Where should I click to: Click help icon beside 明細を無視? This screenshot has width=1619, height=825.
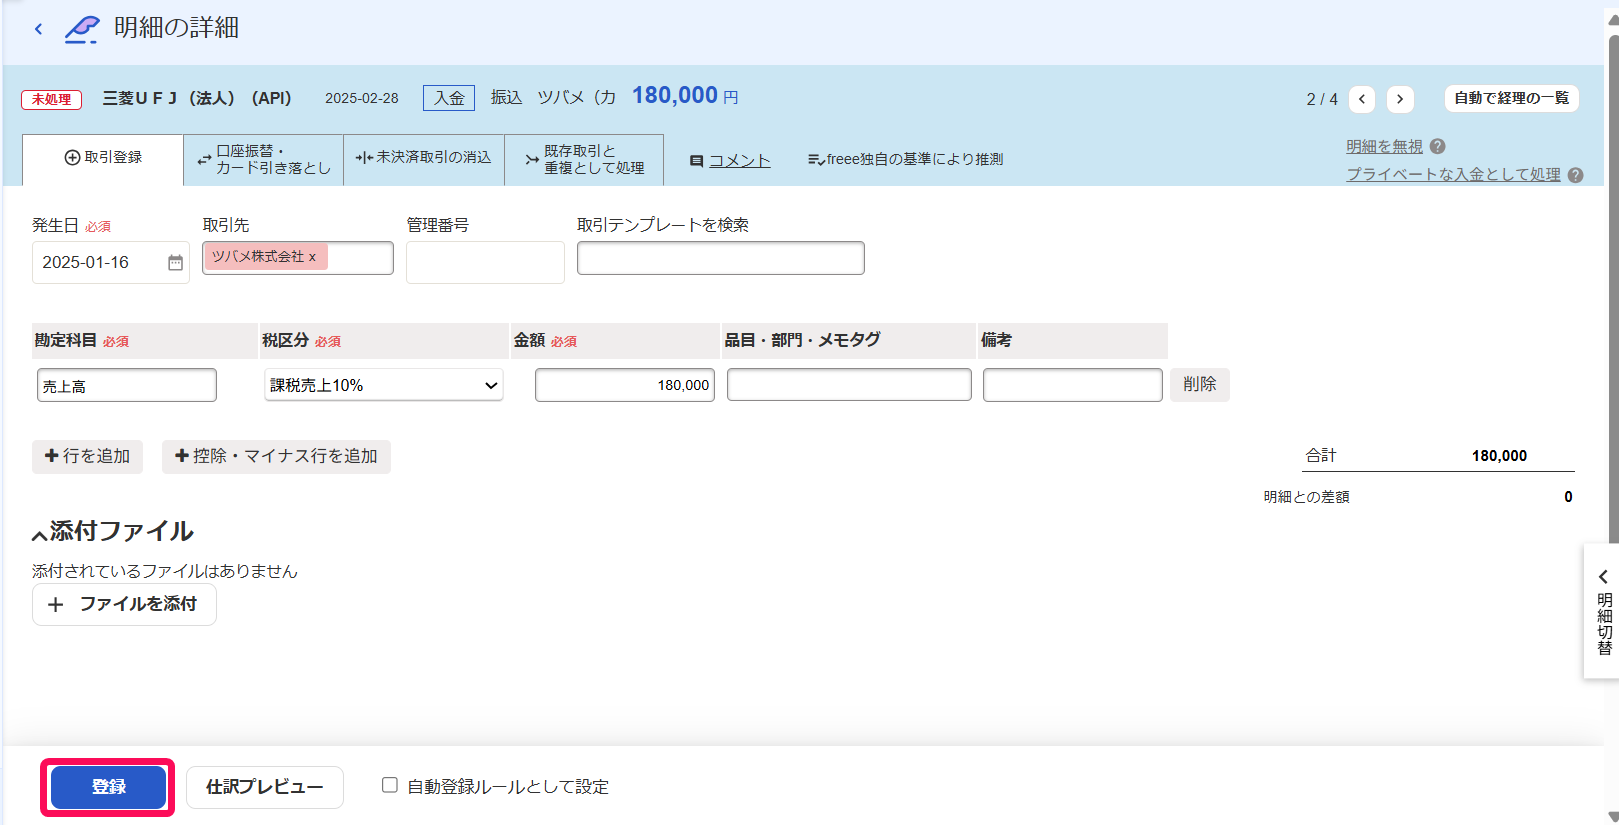pyautogui.click(x=1438, y=146)
